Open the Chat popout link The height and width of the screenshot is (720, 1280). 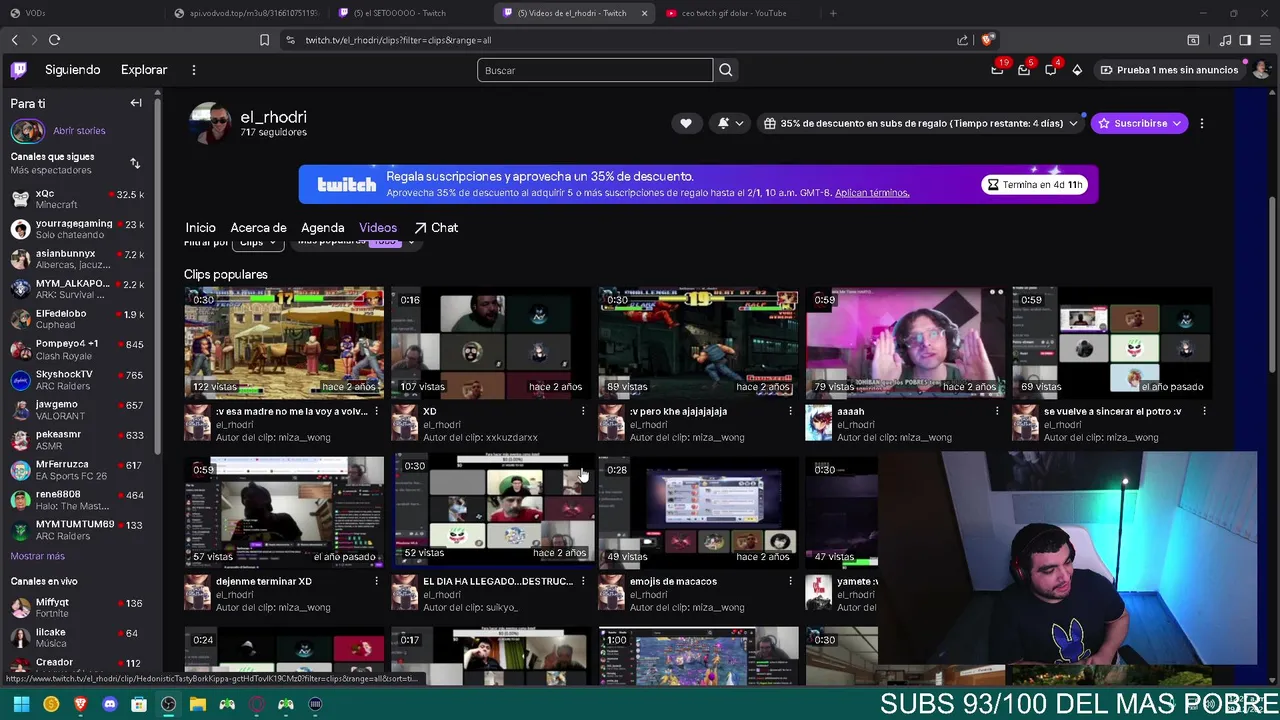[x=436, y=228]
